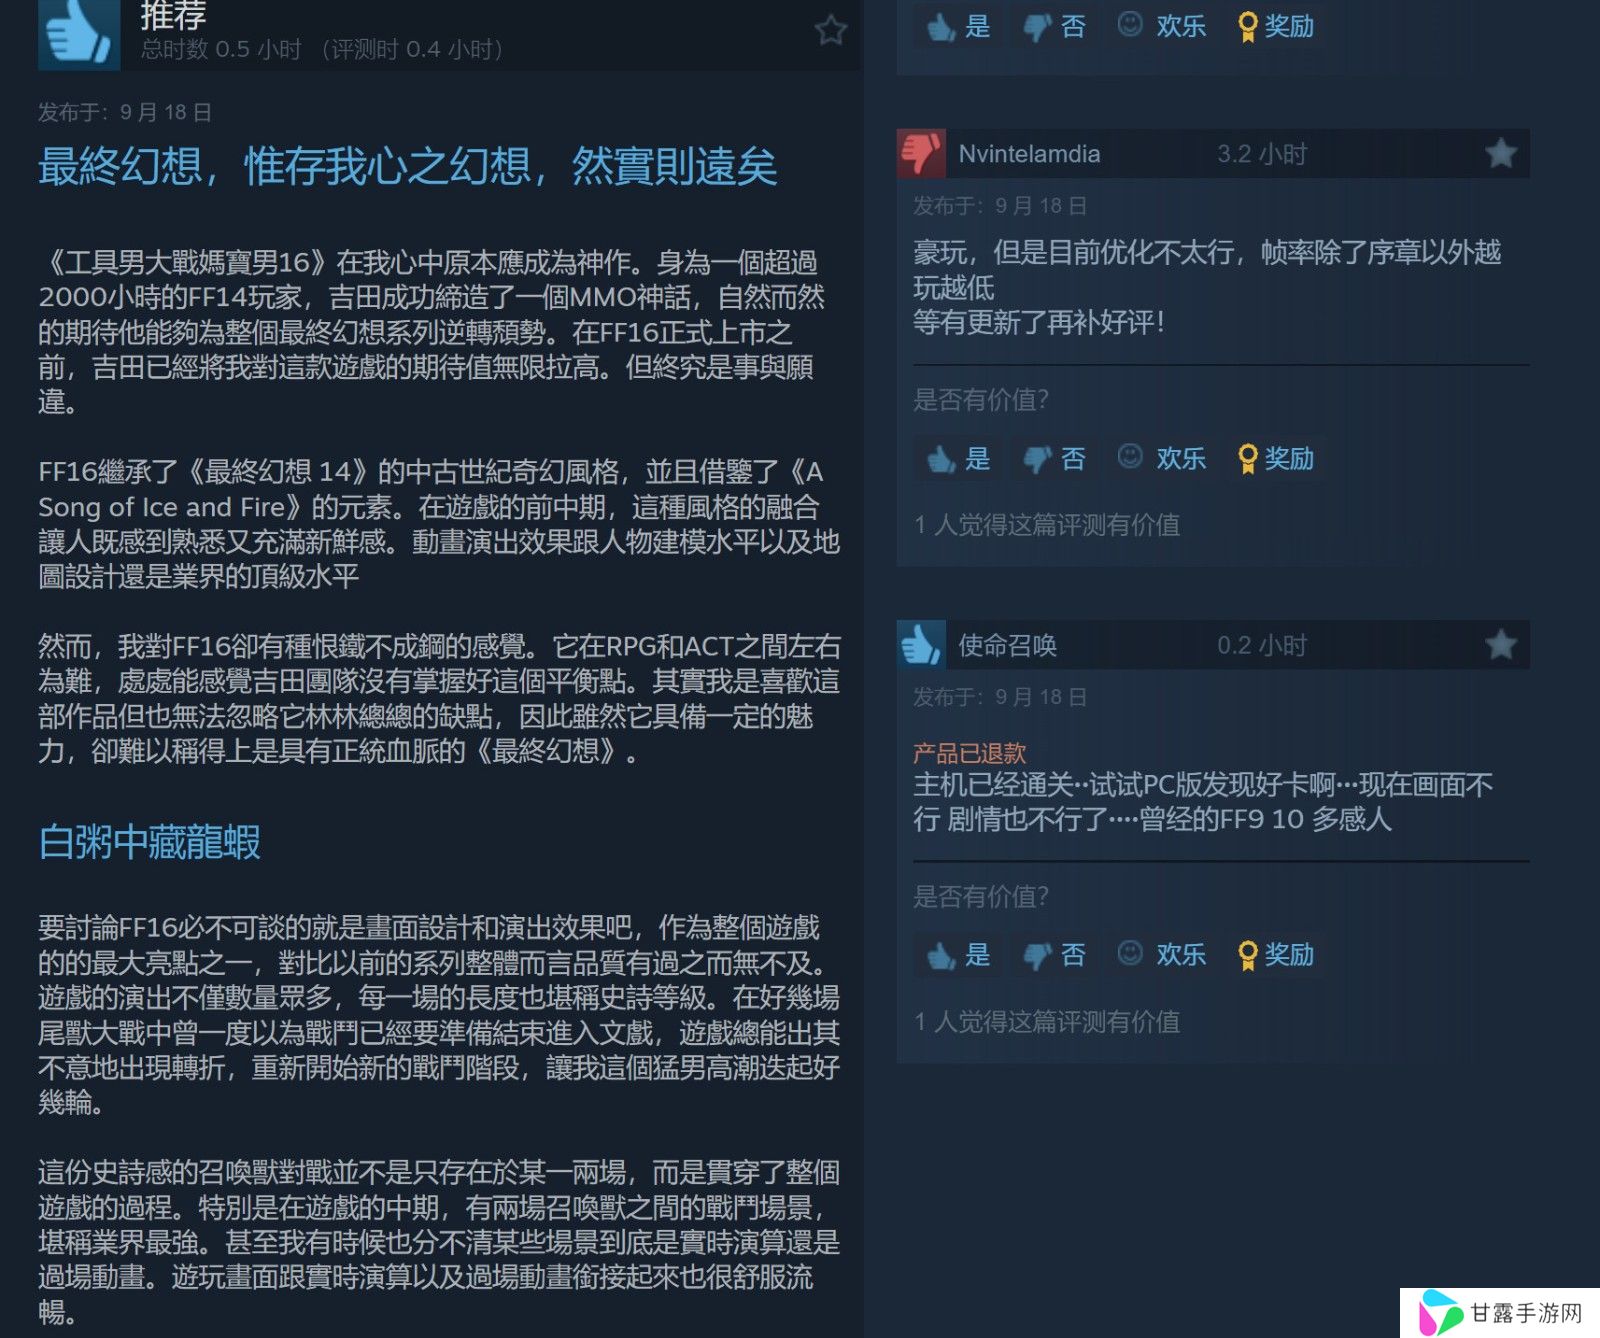Click the 总时数 0.5 小时 text
The height and width of the screenshot is (1338, 1600).
click(x=221, y=49)
